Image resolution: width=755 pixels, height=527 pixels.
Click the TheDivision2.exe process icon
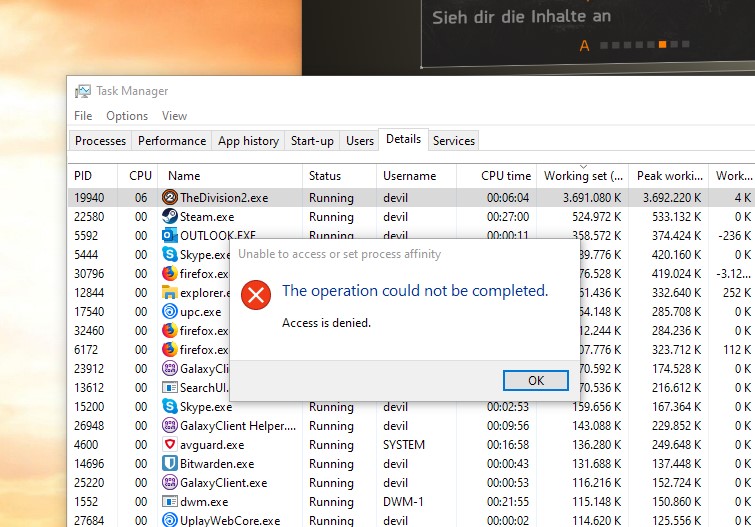pos(169,198)
